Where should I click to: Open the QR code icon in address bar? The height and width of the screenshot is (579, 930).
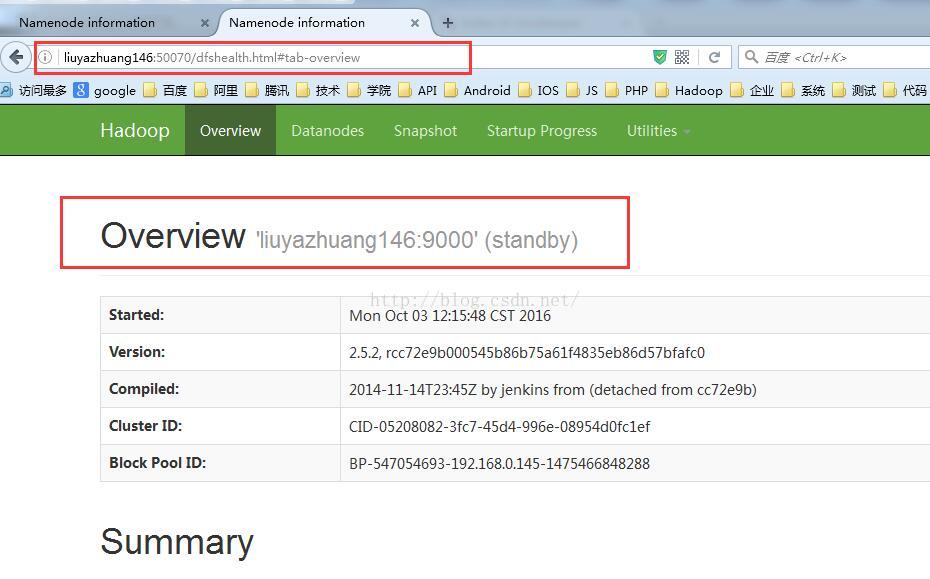682,58
